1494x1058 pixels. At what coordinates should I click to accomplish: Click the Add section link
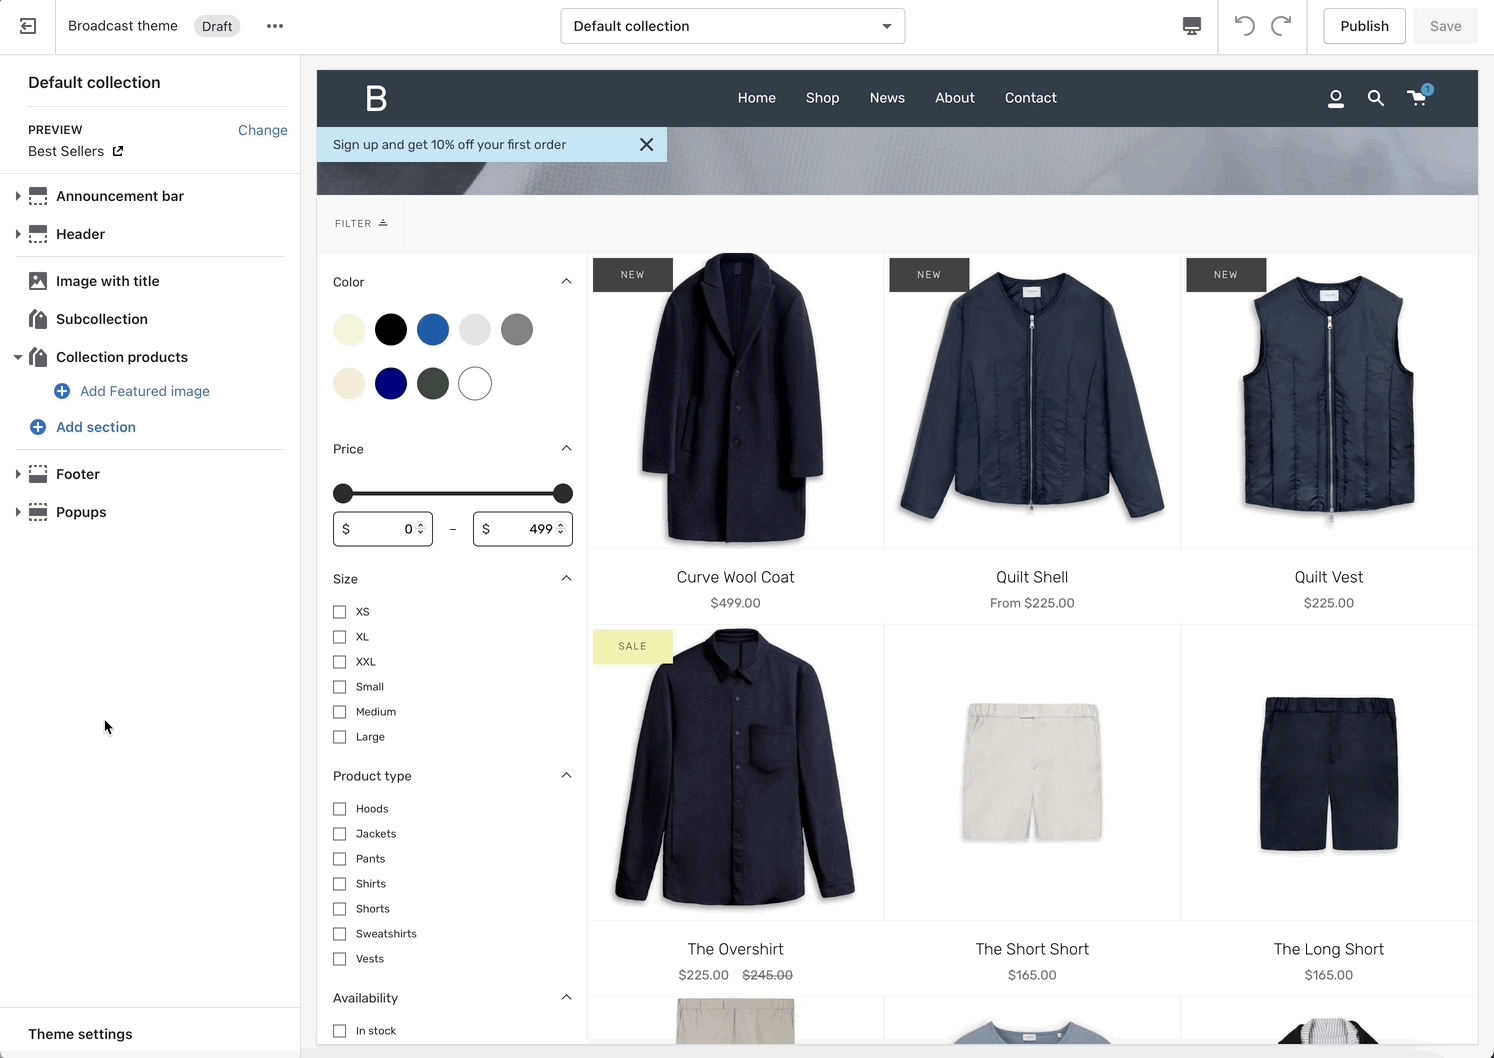96,427
